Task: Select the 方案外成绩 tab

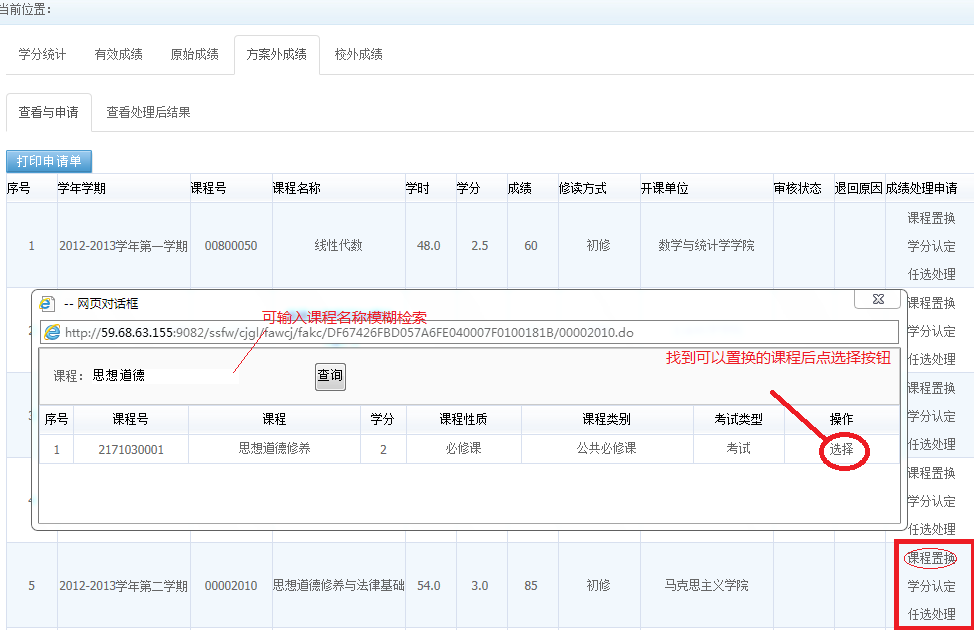Action: pos(277,54)
